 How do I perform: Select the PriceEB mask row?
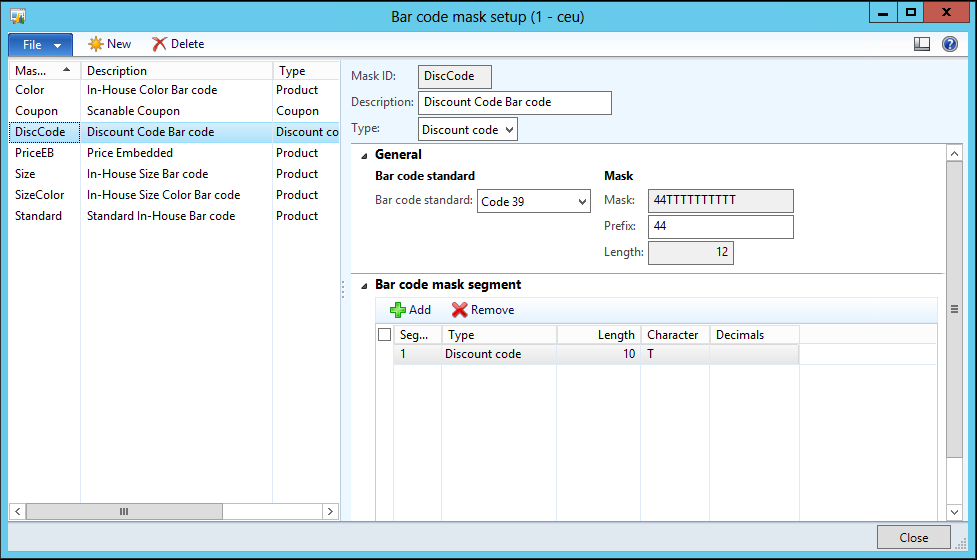pos(35,153)
